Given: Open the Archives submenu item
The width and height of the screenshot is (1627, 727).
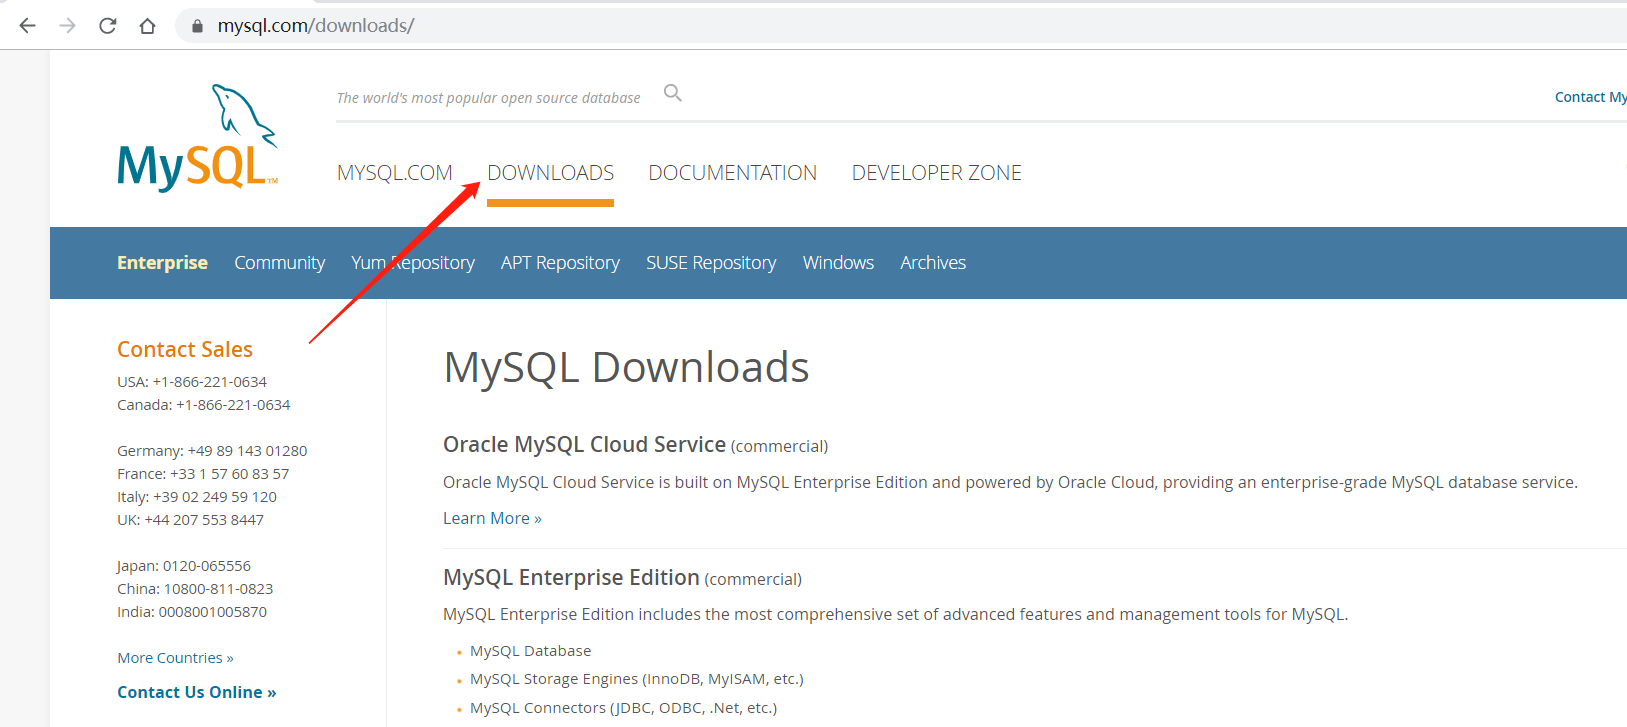Looking at the screenshot, I should [932, 263].
